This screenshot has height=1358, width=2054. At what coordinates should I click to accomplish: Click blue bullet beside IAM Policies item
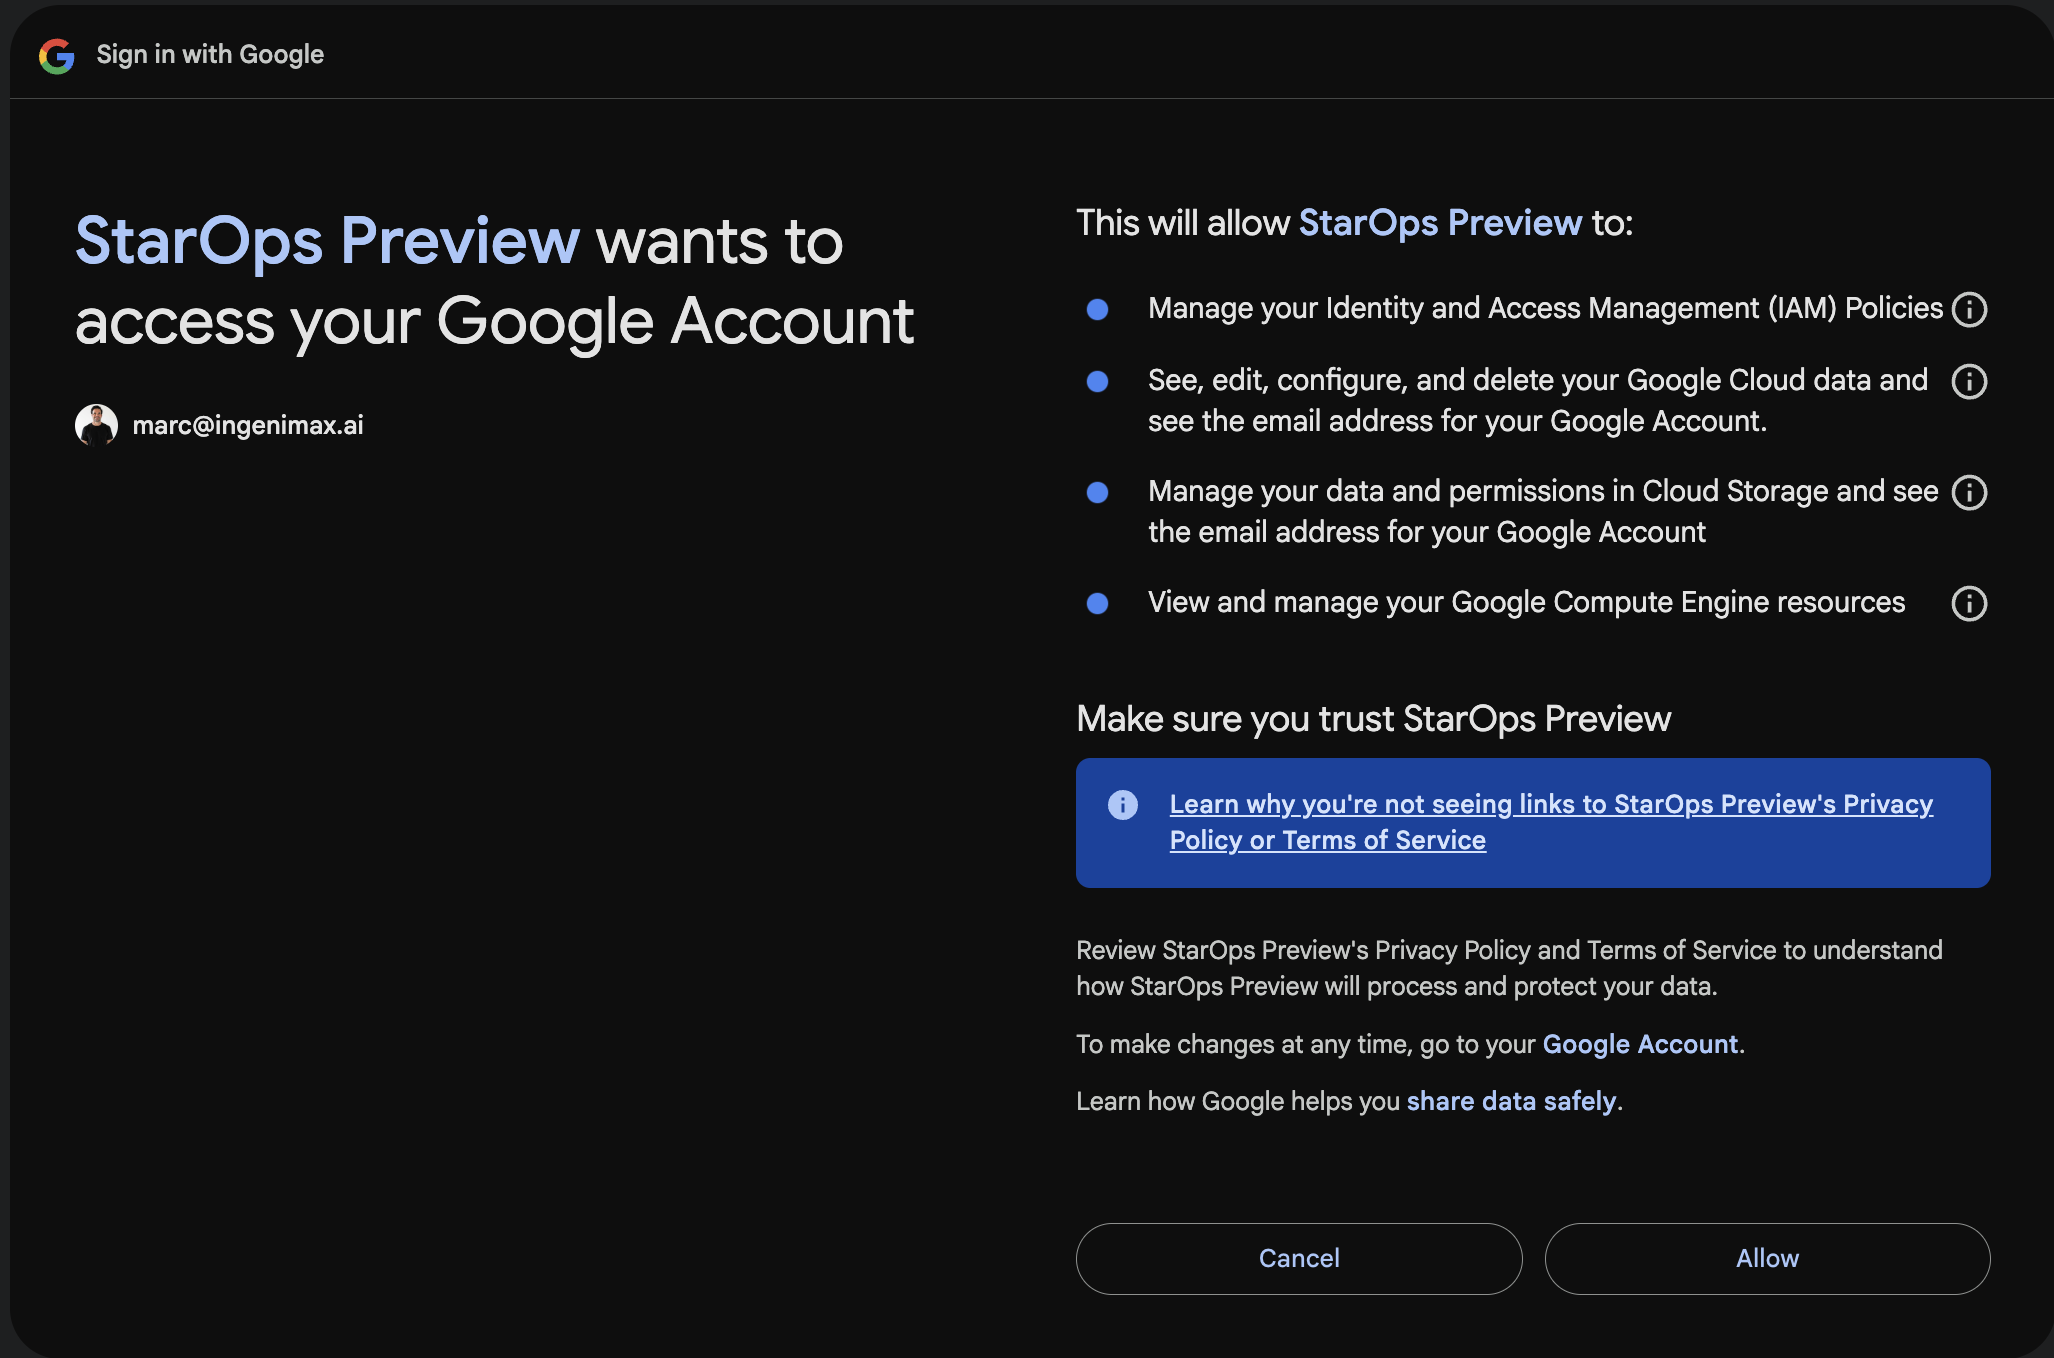tap(1097, 309)
